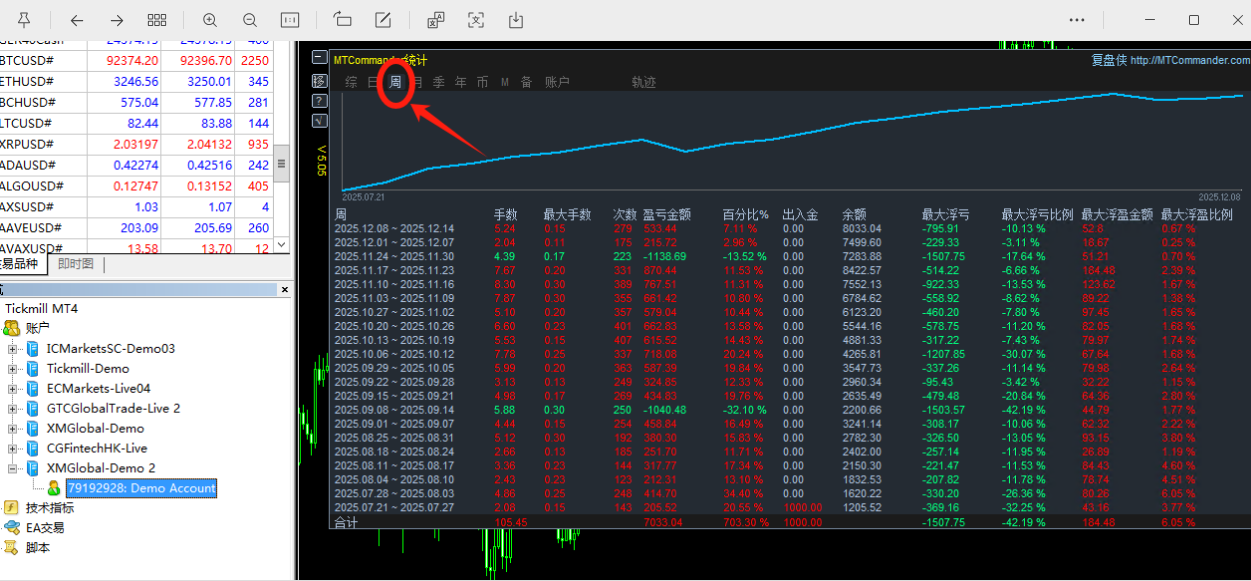
Task: Save the image with download icon
Action: pyautogui.click(x=516, y=20)
